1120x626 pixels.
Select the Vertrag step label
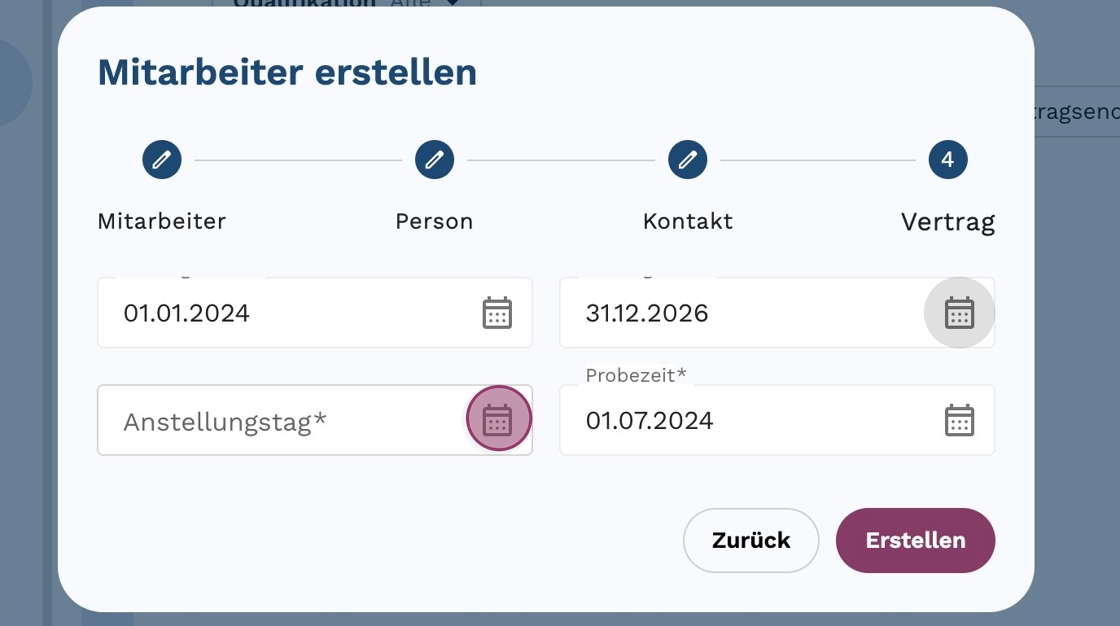(x=947, y=221)
